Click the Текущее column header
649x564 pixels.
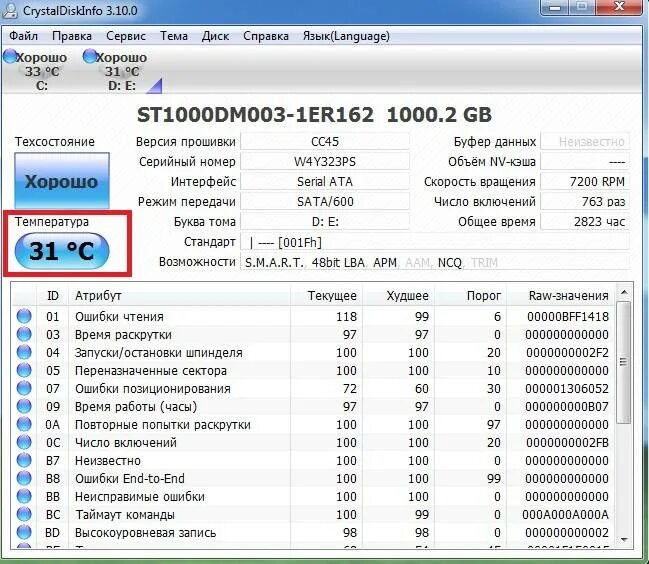click(x=327, y=296)
